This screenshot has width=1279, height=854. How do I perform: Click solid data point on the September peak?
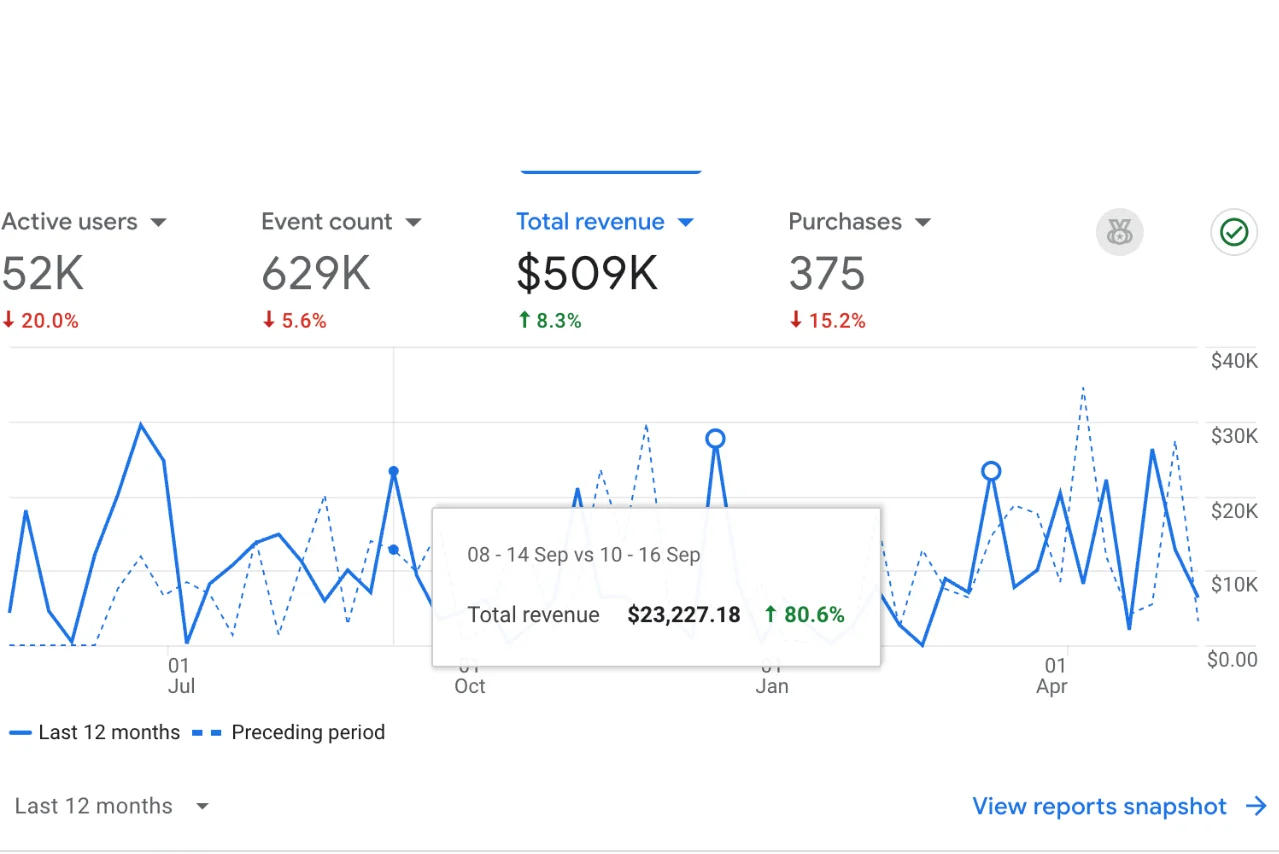[x=394, y=471]
